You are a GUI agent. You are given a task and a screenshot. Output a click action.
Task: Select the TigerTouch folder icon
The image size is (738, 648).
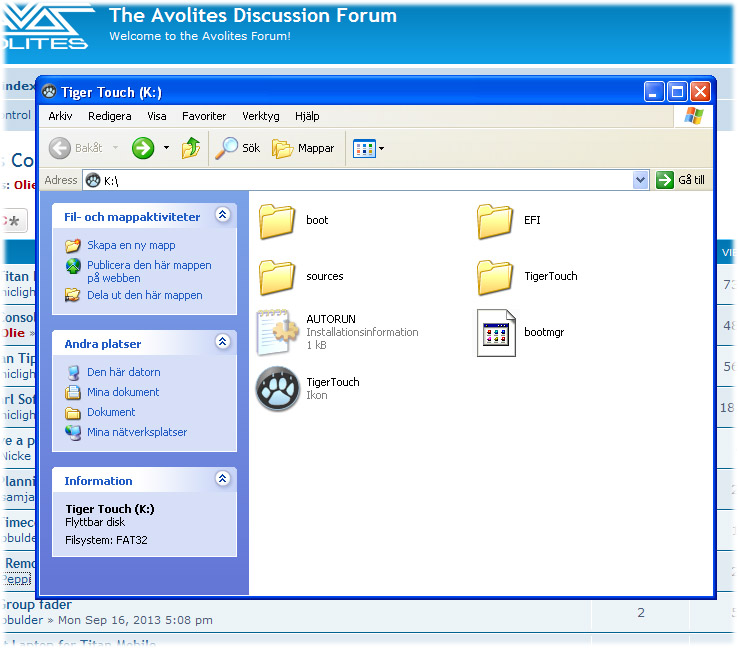coord(495,277)
